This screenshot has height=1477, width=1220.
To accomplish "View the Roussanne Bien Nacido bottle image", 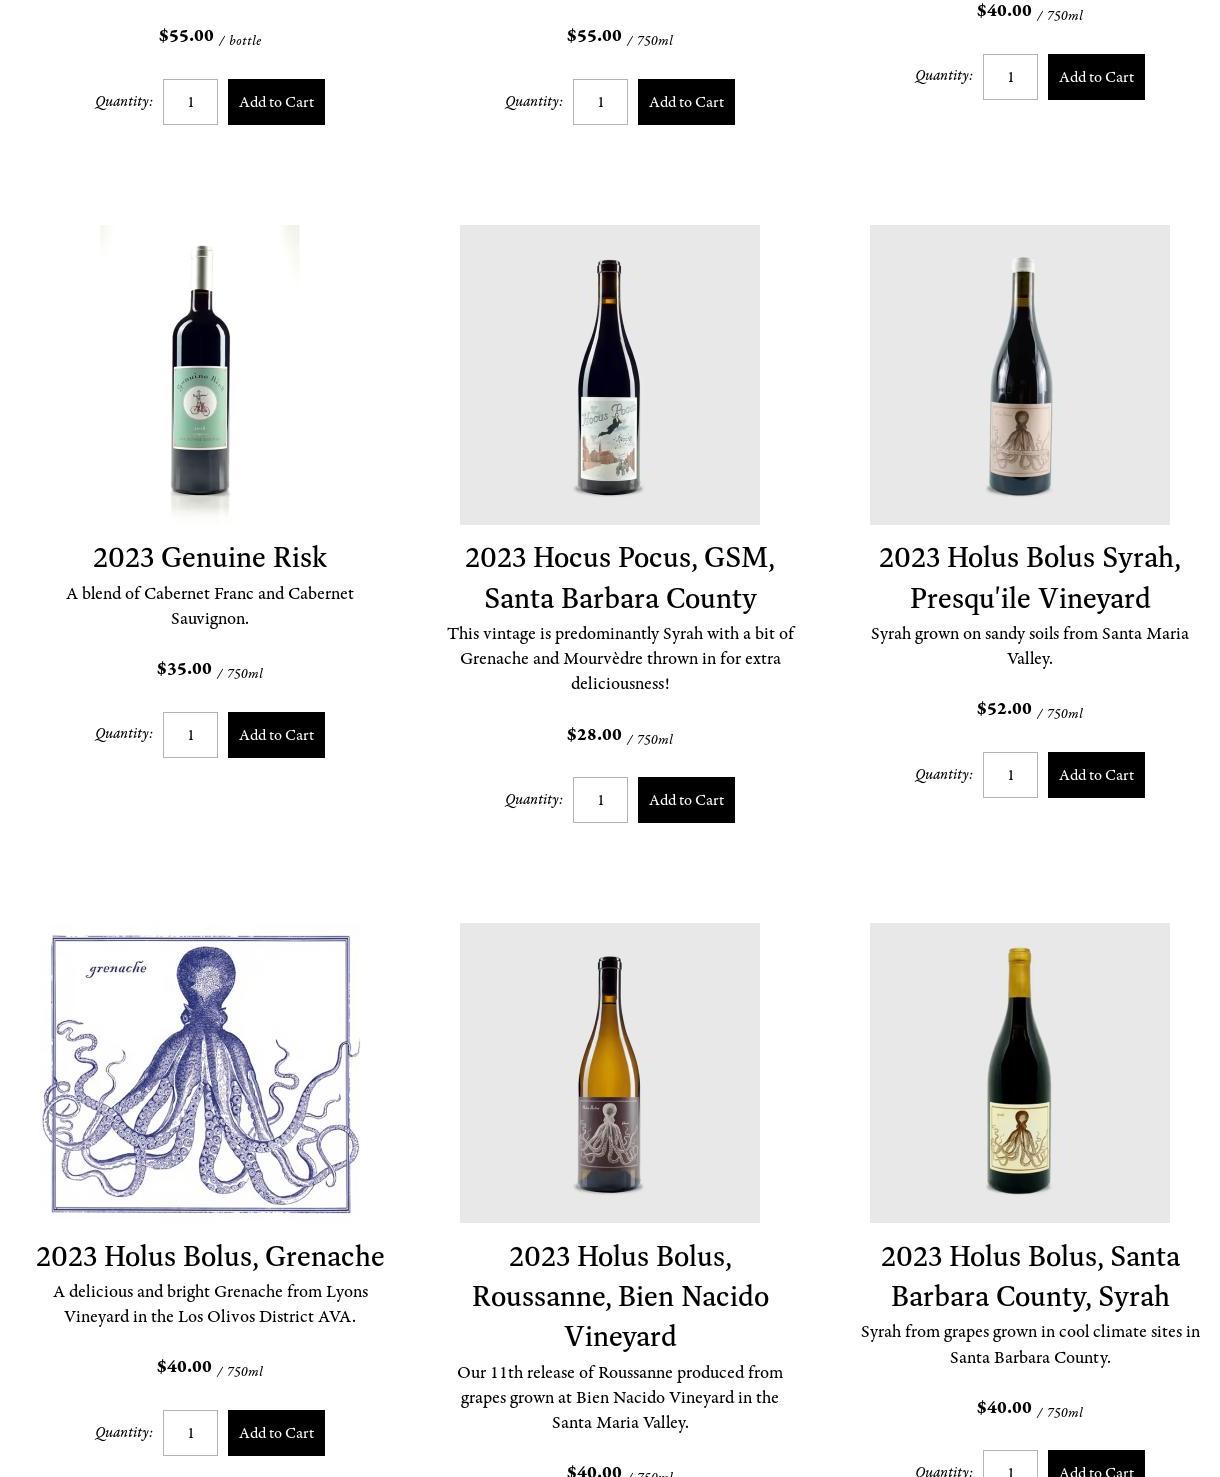I will [609, 1073].
